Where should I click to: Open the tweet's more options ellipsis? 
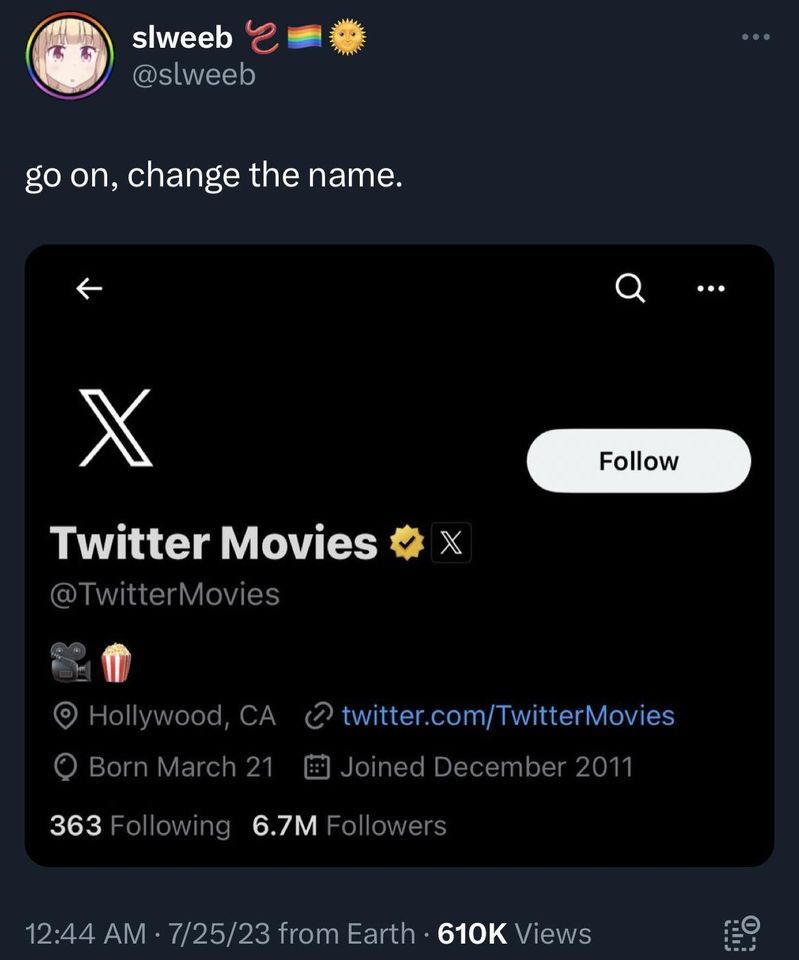pyautogui.click(x=755, y=38)
